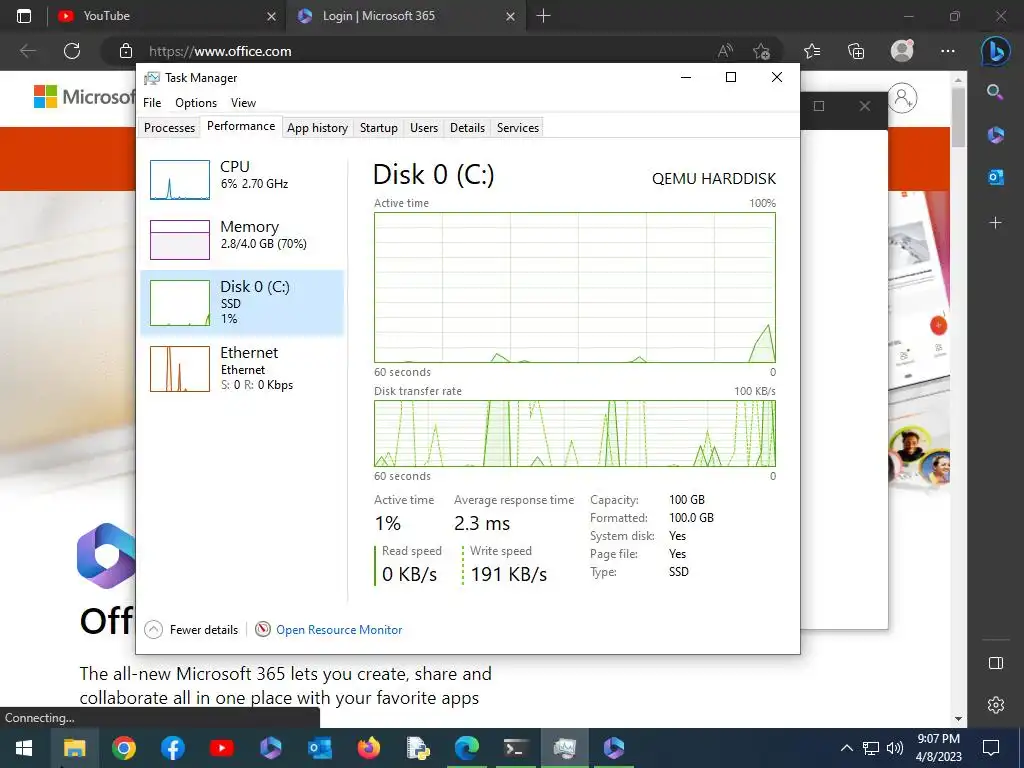Viewport: 1024px width, 768px height.
Task: Click the Microsoft logo on office.com
Action: click(x=84, y=97)
